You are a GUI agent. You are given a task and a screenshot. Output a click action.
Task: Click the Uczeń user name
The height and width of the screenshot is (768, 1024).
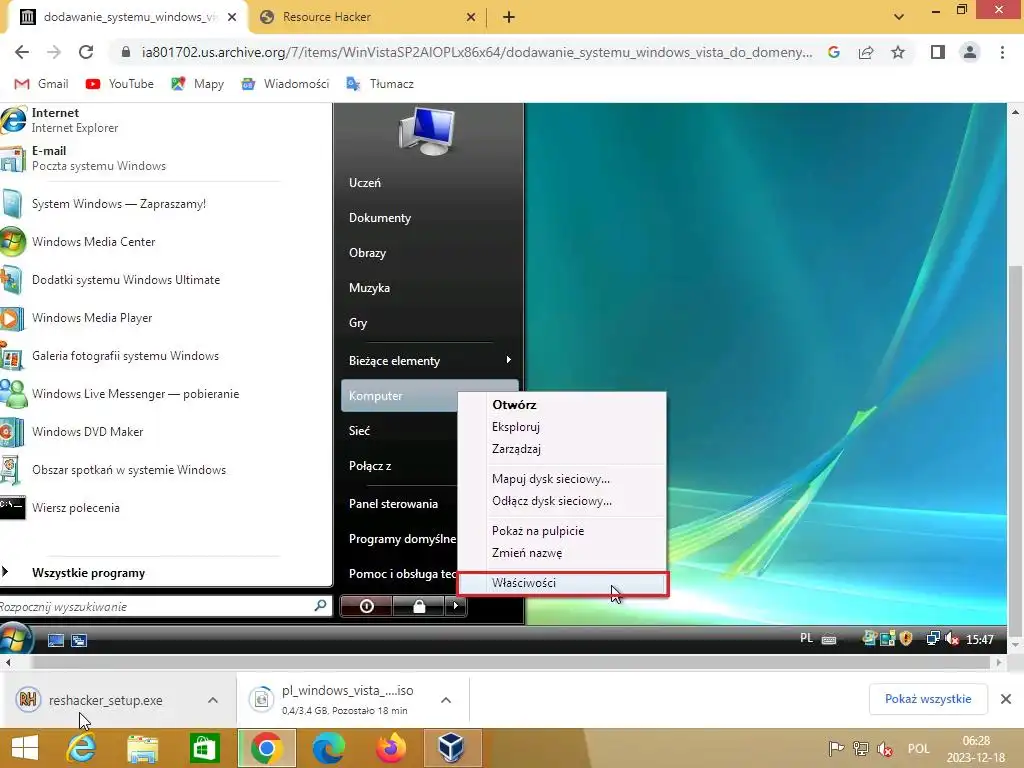pos(364,183)
